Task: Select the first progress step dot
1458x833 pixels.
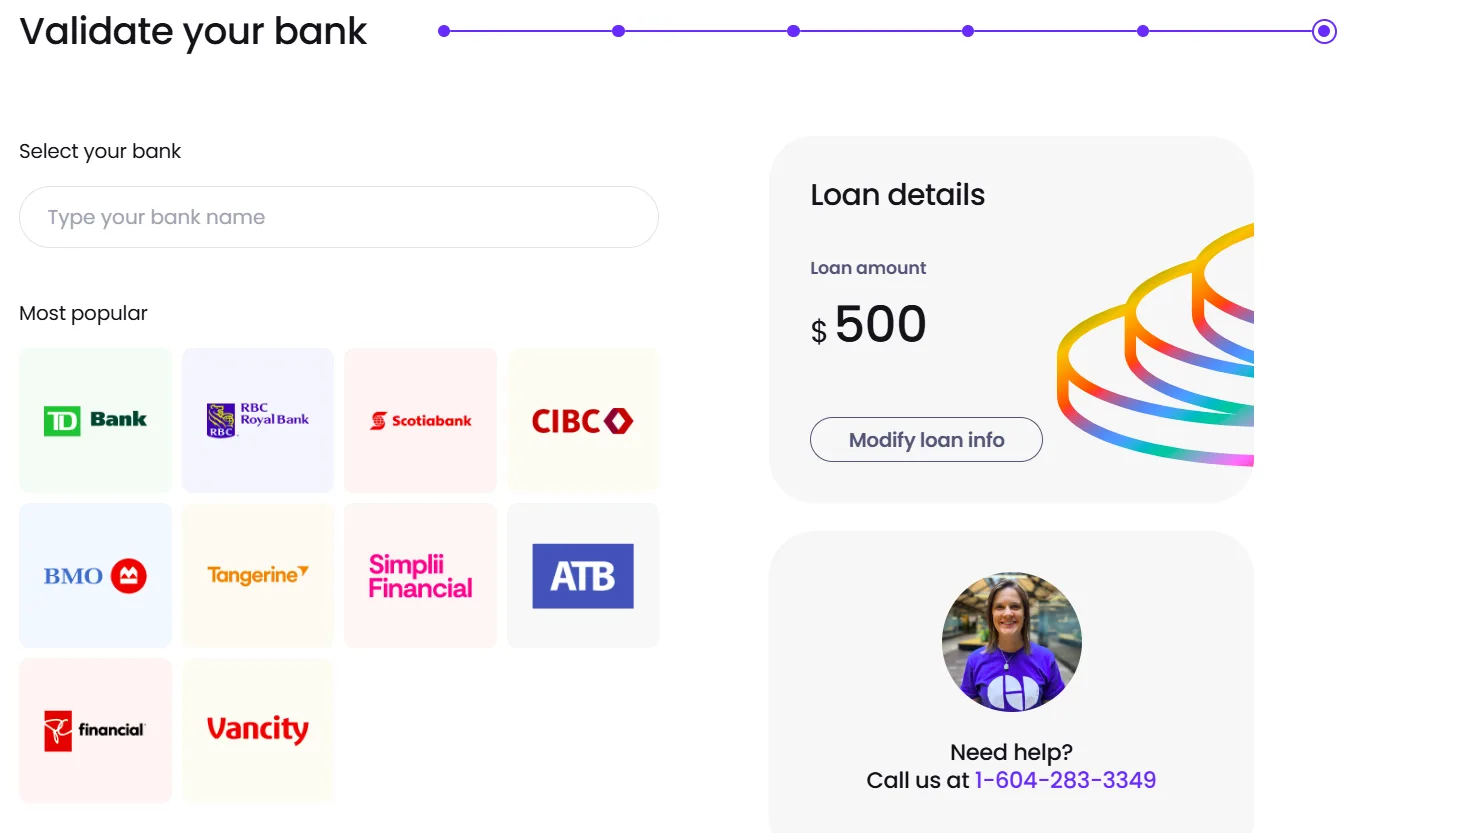Action: [x=443, y=30]
